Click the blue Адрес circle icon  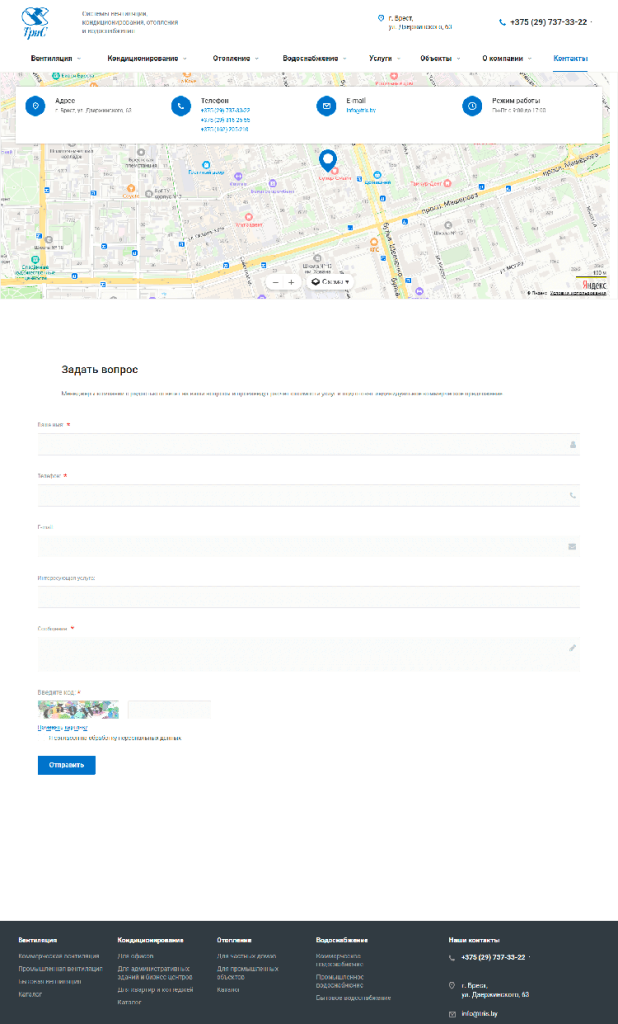coord(35,106)
